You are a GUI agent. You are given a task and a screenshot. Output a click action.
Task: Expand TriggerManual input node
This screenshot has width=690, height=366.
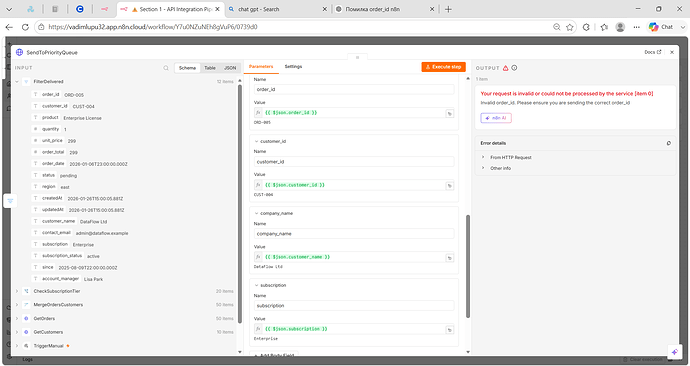[17, 346]
